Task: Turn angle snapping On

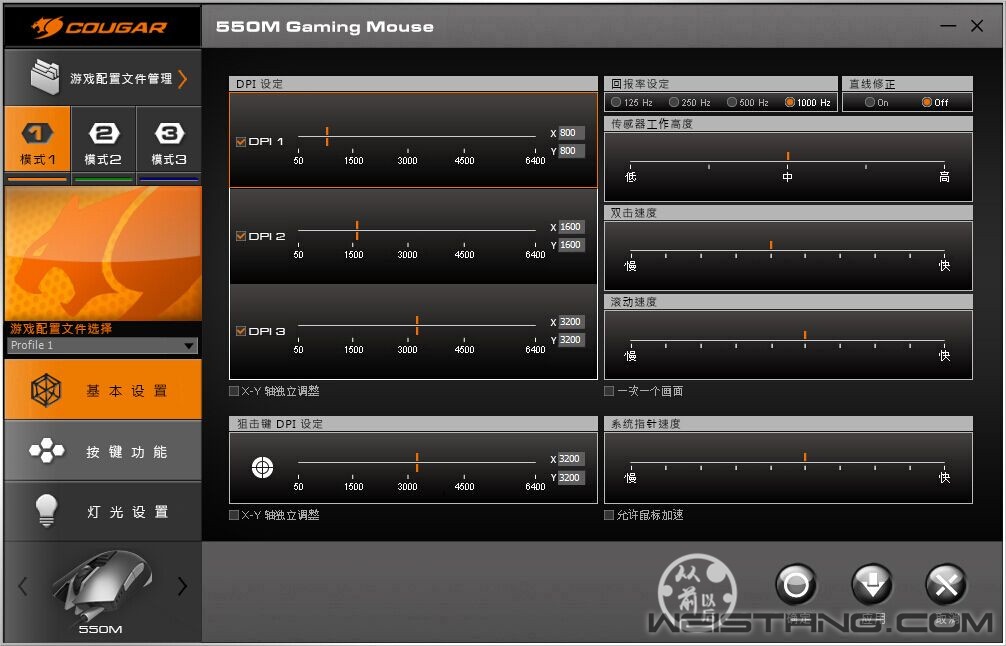Action: [870, 102]
